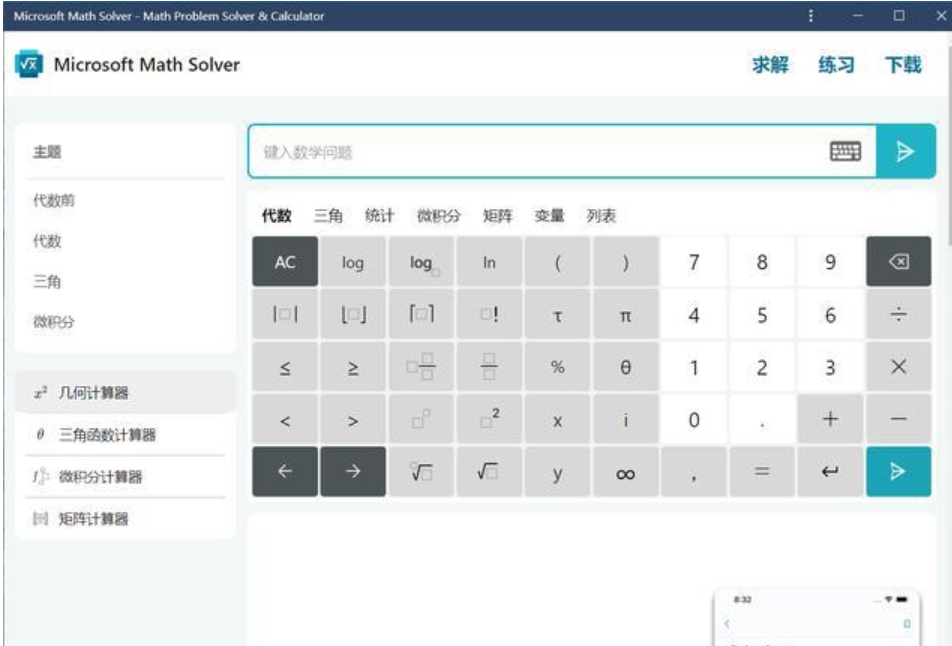Click the pi constant key
Image resolution: width=952 pixels, height=646 pixels.
[x=625, y=314]
